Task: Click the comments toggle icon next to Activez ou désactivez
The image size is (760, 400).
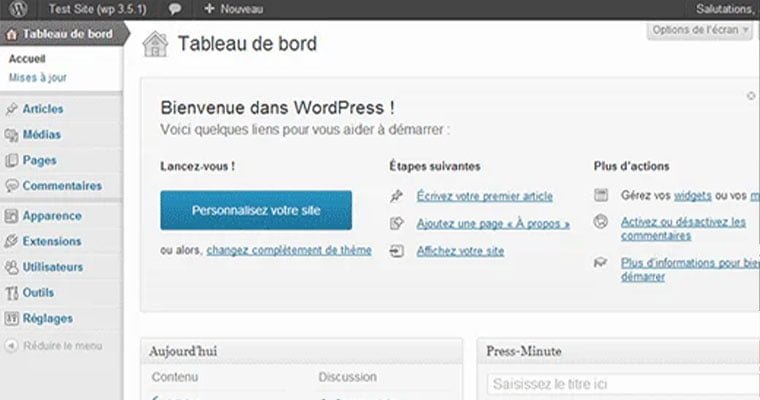Action: 601,222
